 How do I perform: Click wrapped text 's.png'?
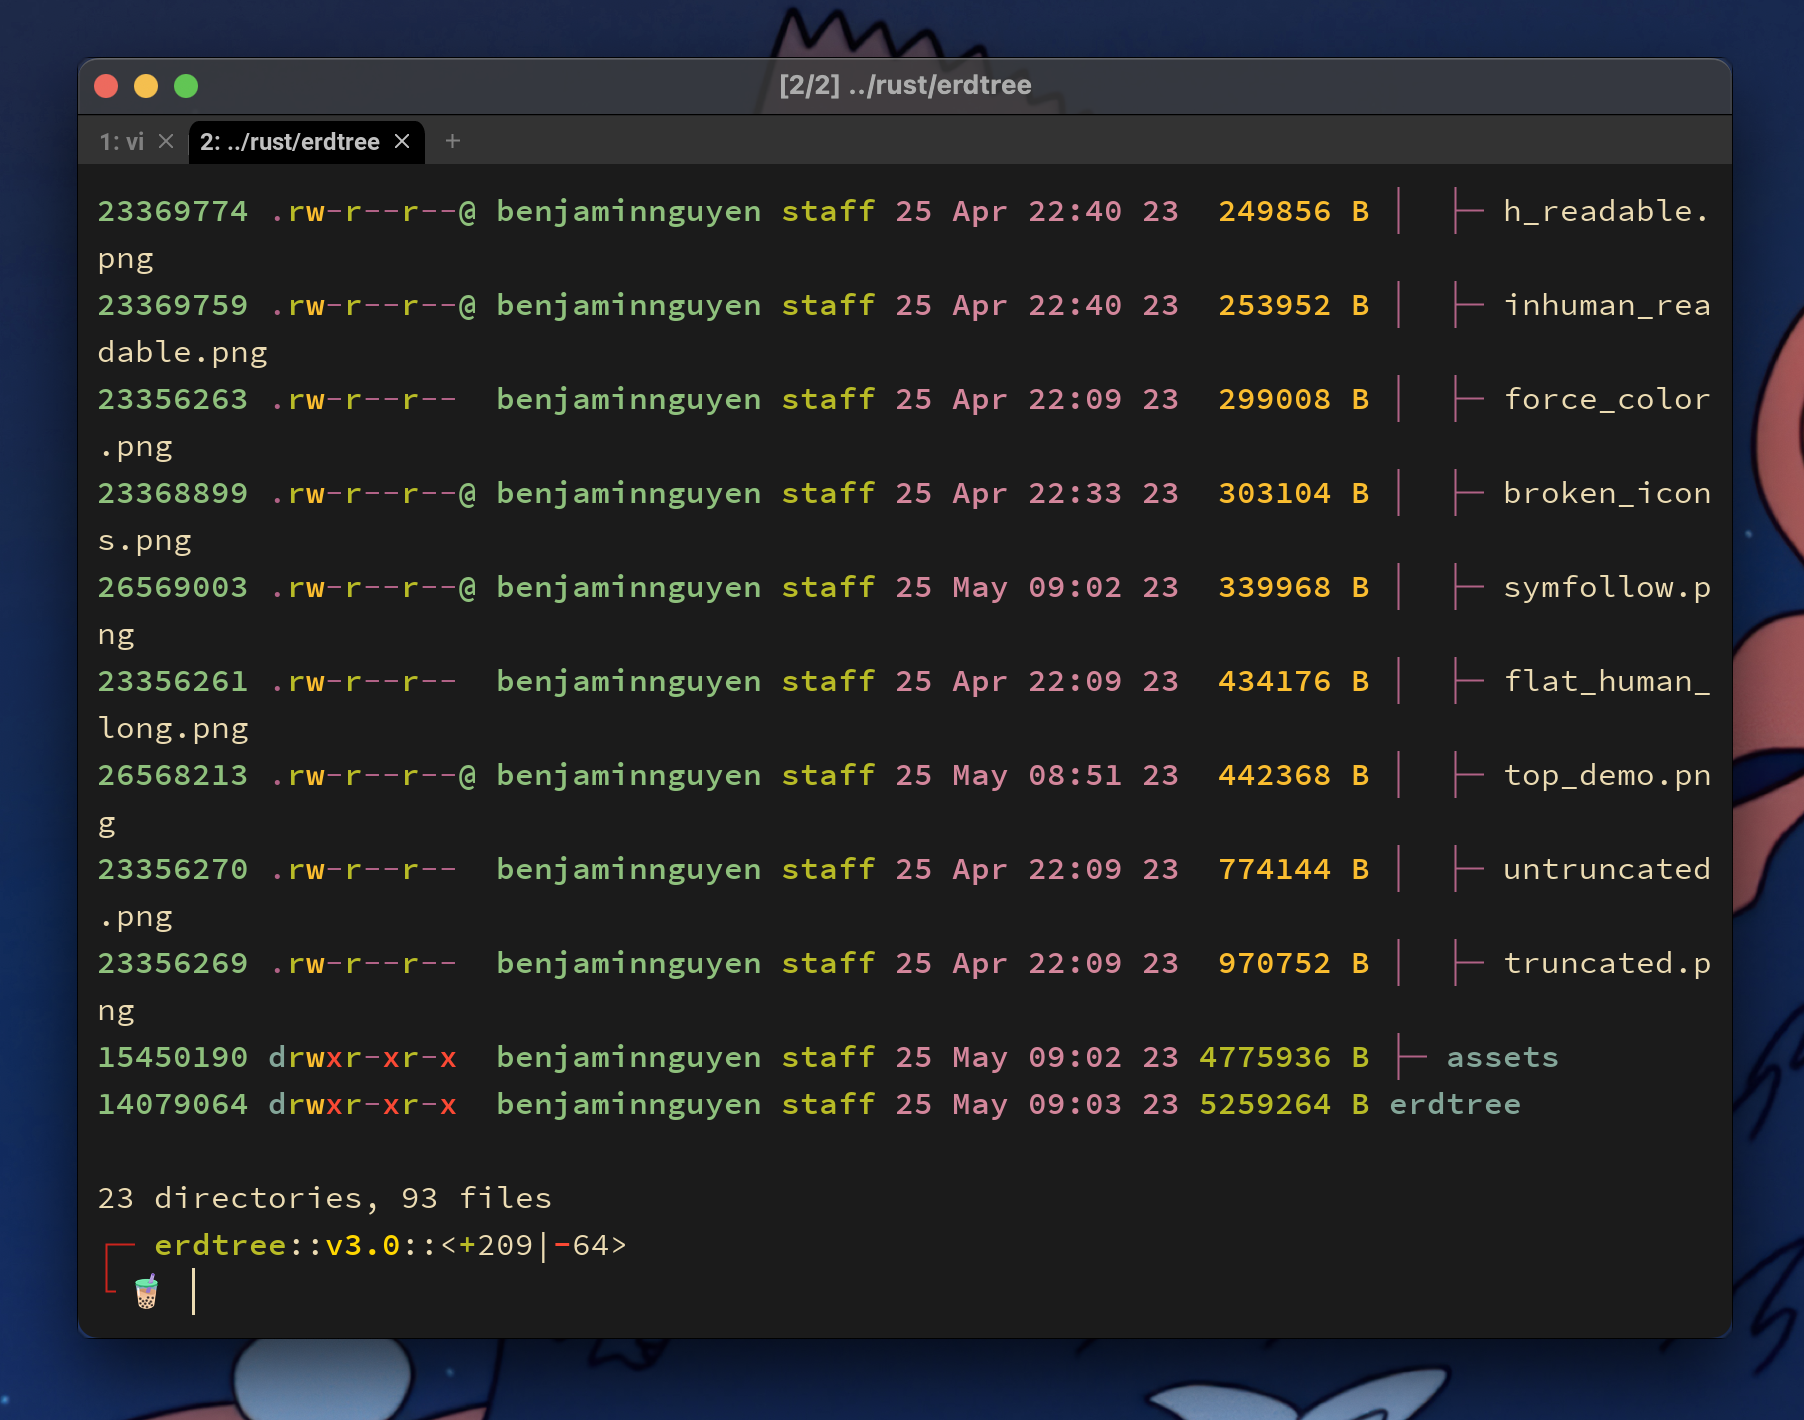point(144,540)
